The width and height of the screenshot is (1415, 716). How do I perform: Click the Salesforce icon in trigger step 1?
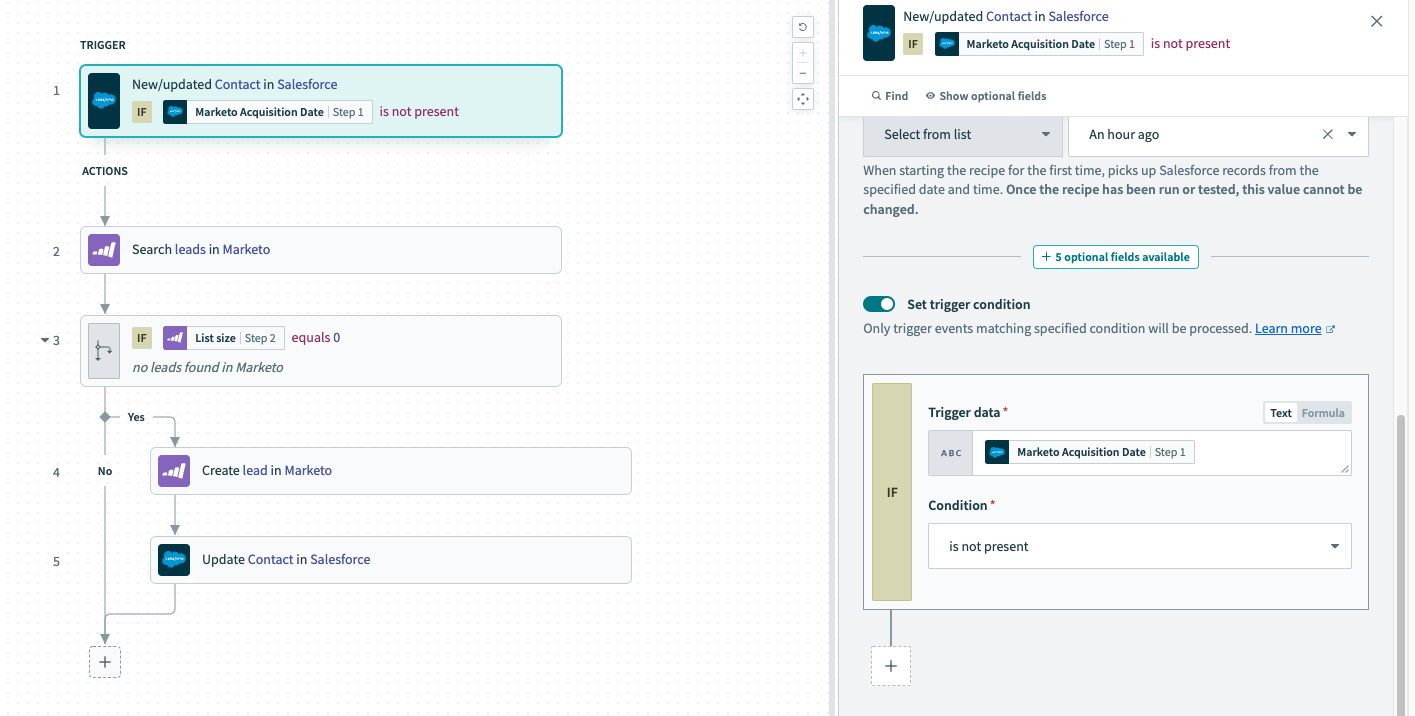point(104,101)
